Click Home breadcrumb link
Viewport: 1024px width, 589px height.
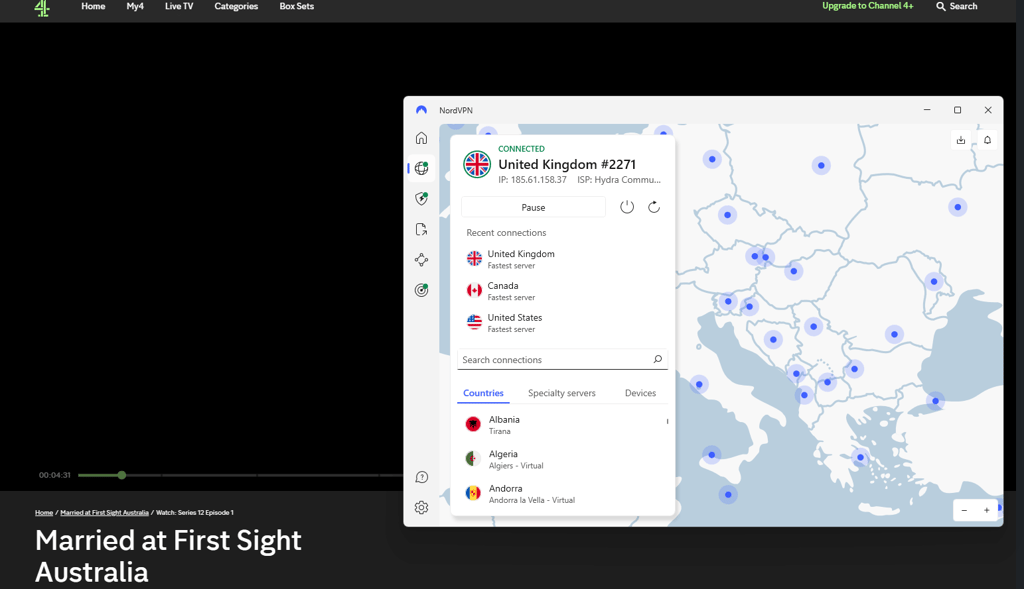point(44,513)
